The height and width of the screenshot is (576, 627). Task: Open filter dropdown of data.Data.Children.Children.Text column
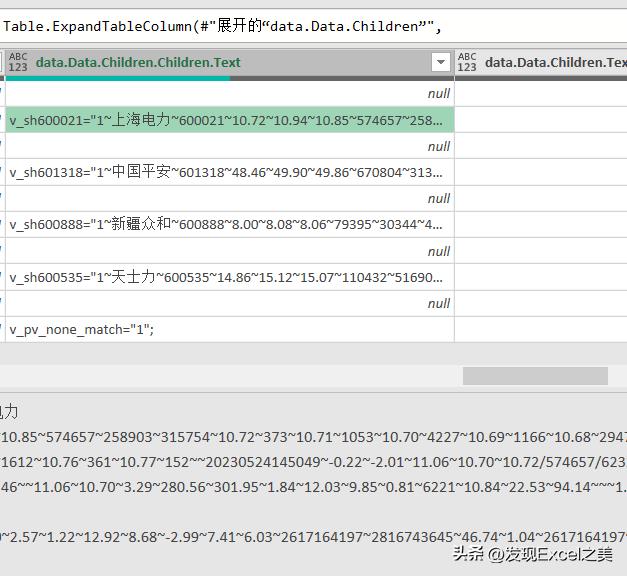click(x=441, y=62)
